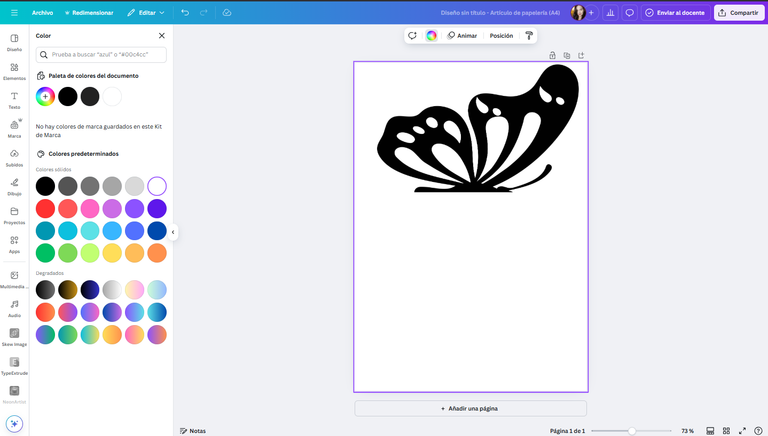Add a new color with rainbow plus
Screen dimensions: 768x436
[45, 97]
